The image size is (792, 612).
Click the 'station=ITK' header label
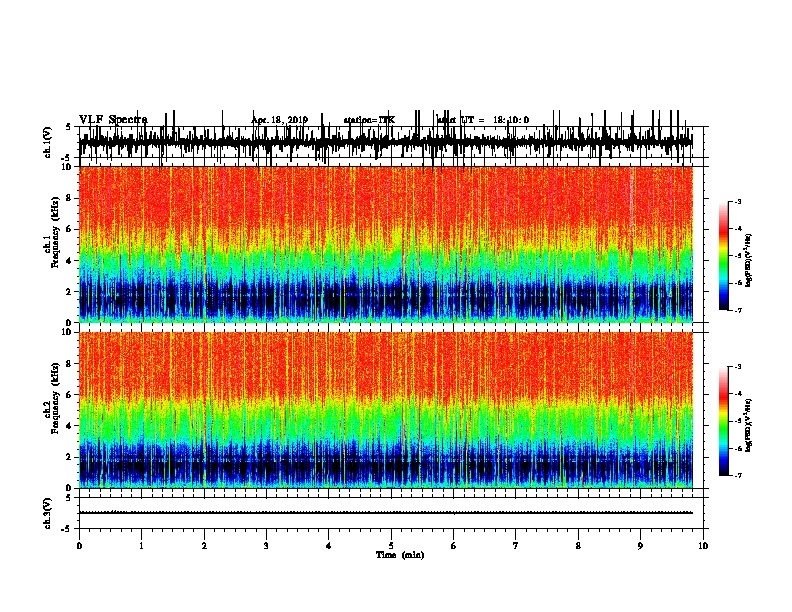click(x=369, y=120)
